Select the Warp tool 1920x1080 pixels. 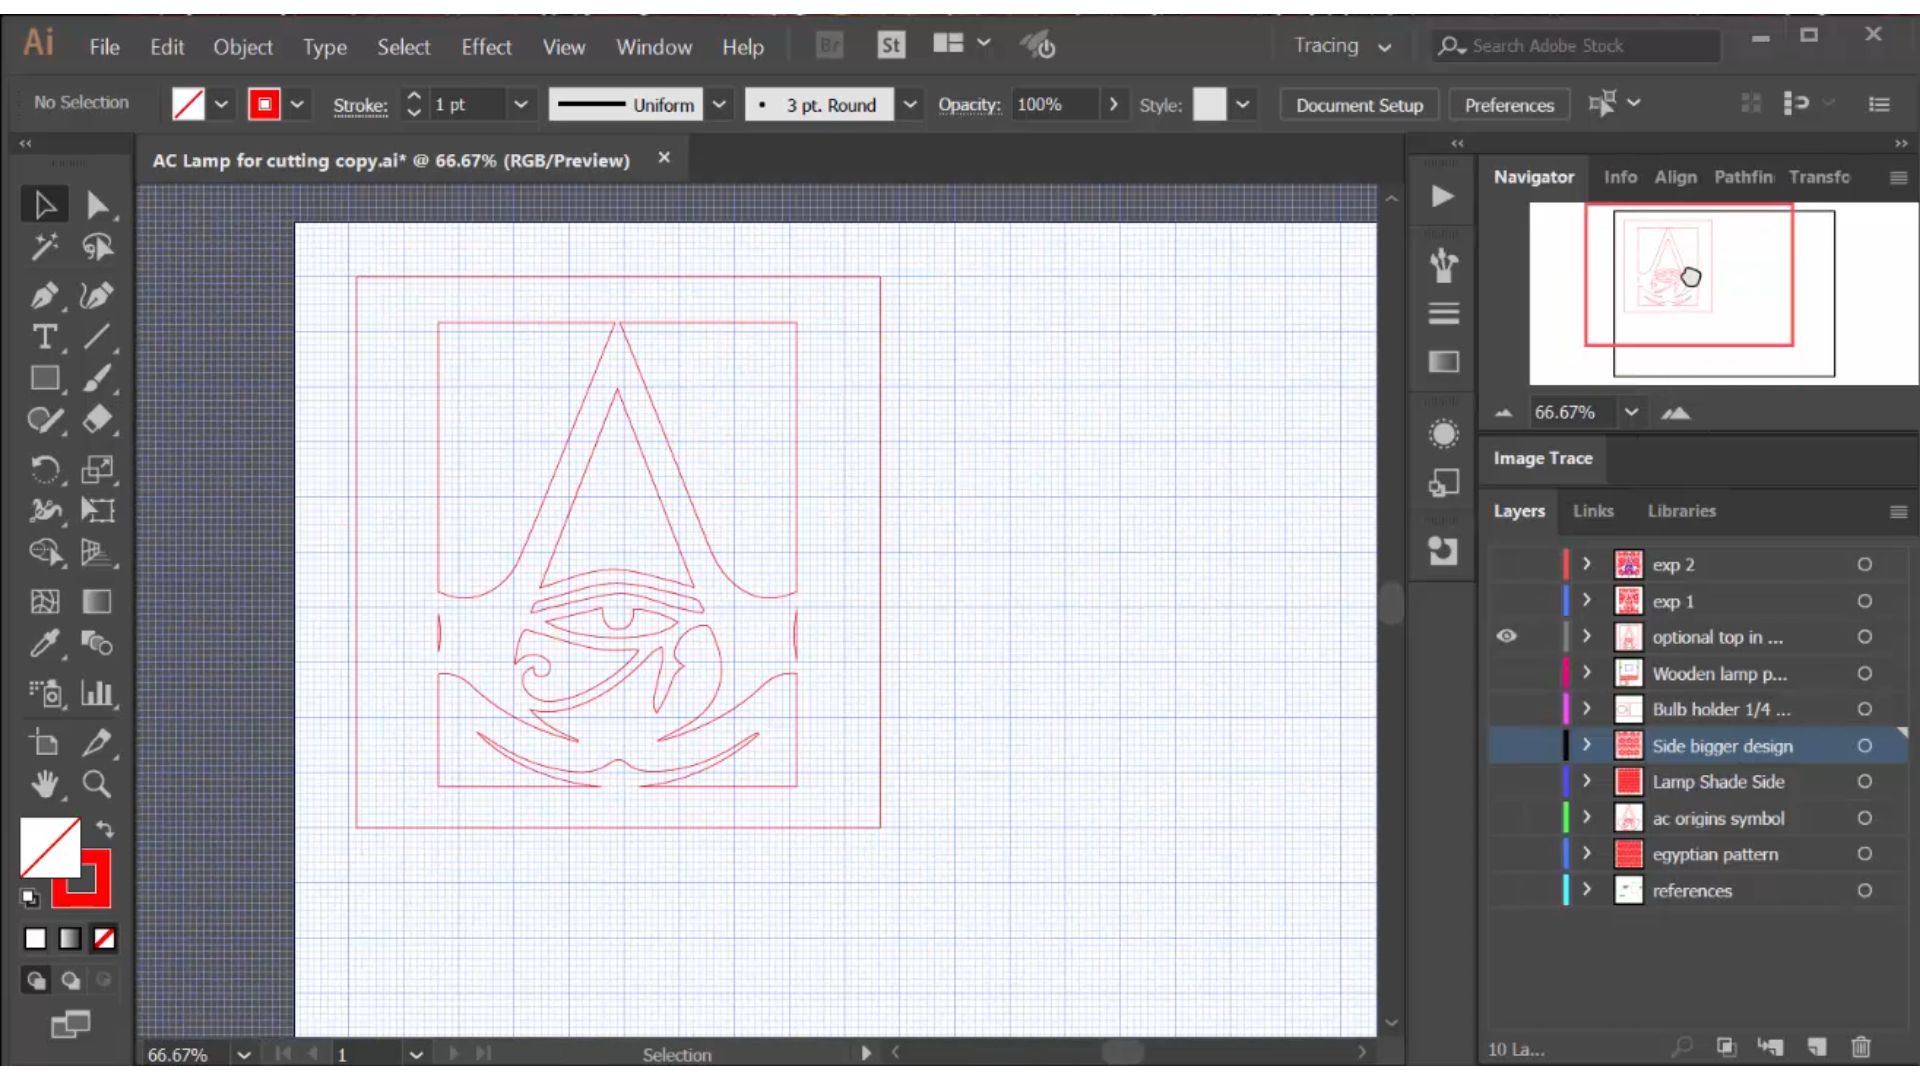[44, 510]
